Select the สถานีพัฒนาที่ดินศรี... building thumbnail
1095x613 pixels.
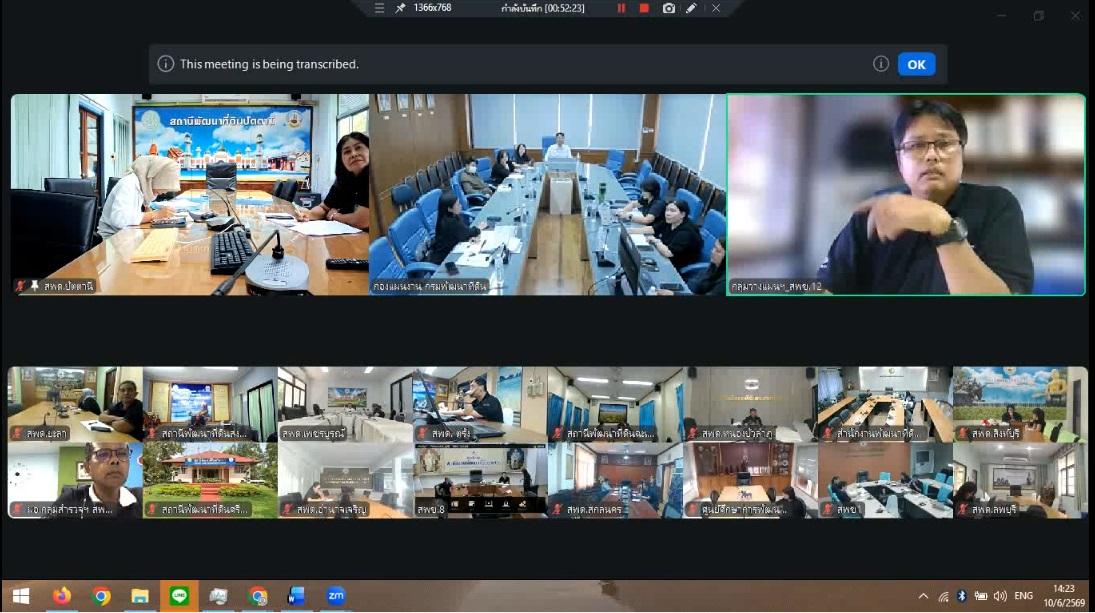pos(210,480)
